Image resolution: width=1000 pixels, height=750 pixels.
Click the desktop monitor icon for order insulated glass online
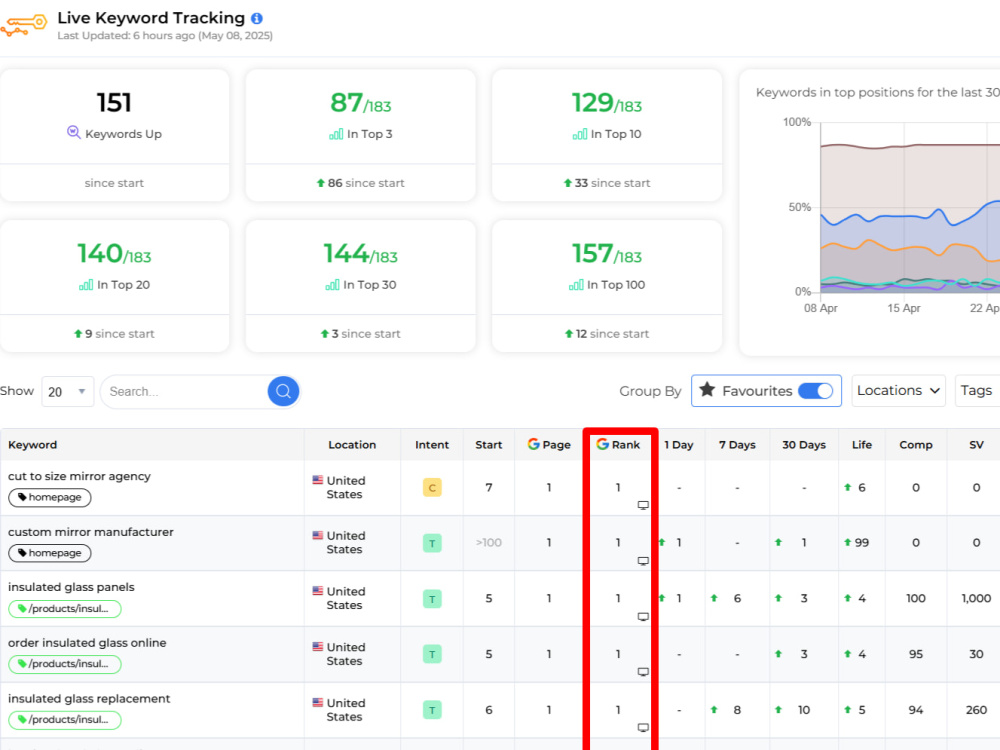pos(643,672)
